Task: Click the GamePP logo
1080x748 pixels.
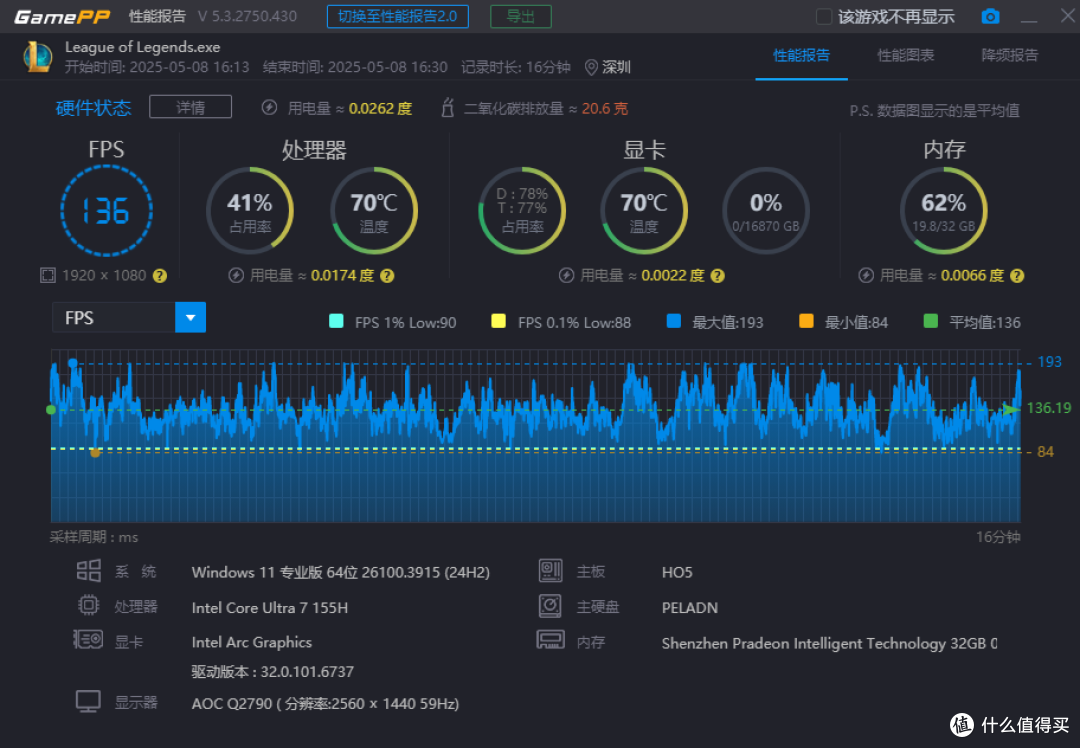Action: coord(62,17)
